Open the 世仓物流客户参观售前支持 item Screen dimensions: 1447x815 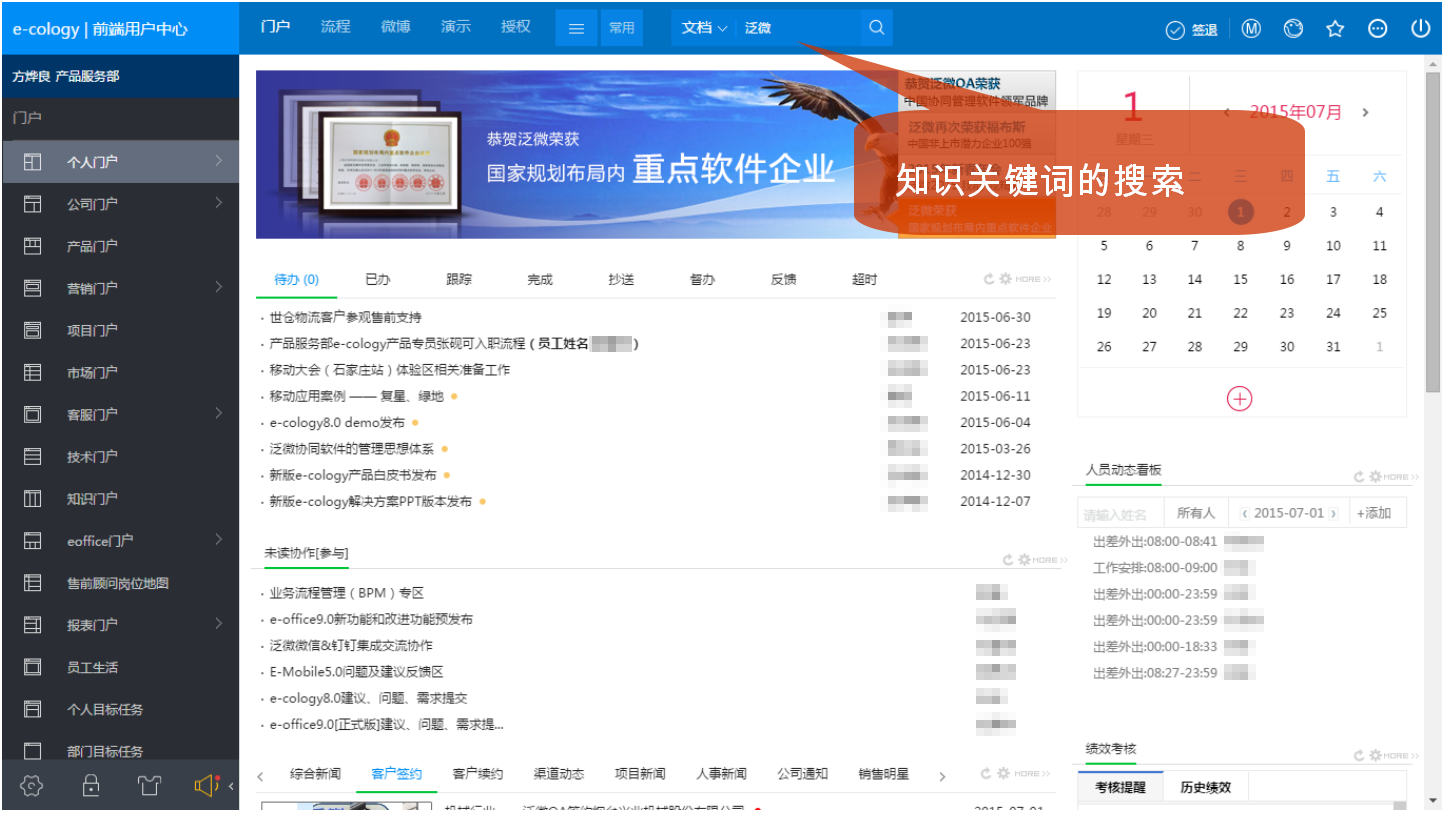click(345, 318)
